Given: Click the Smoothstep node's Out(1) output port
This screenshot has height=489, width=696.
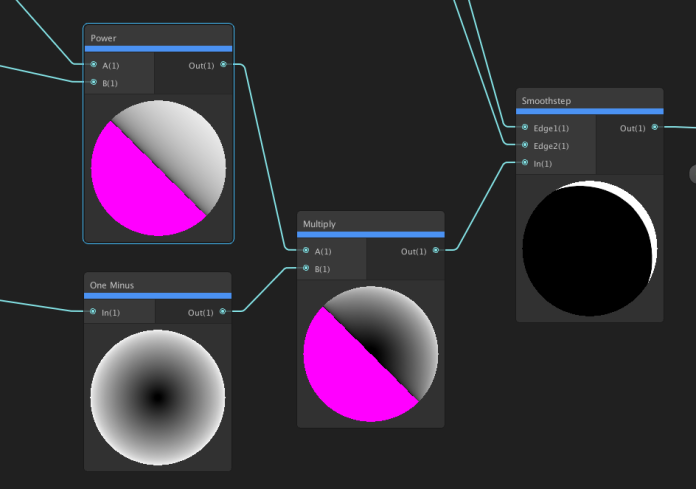Looking at the screenshot, I should (655, 128).
